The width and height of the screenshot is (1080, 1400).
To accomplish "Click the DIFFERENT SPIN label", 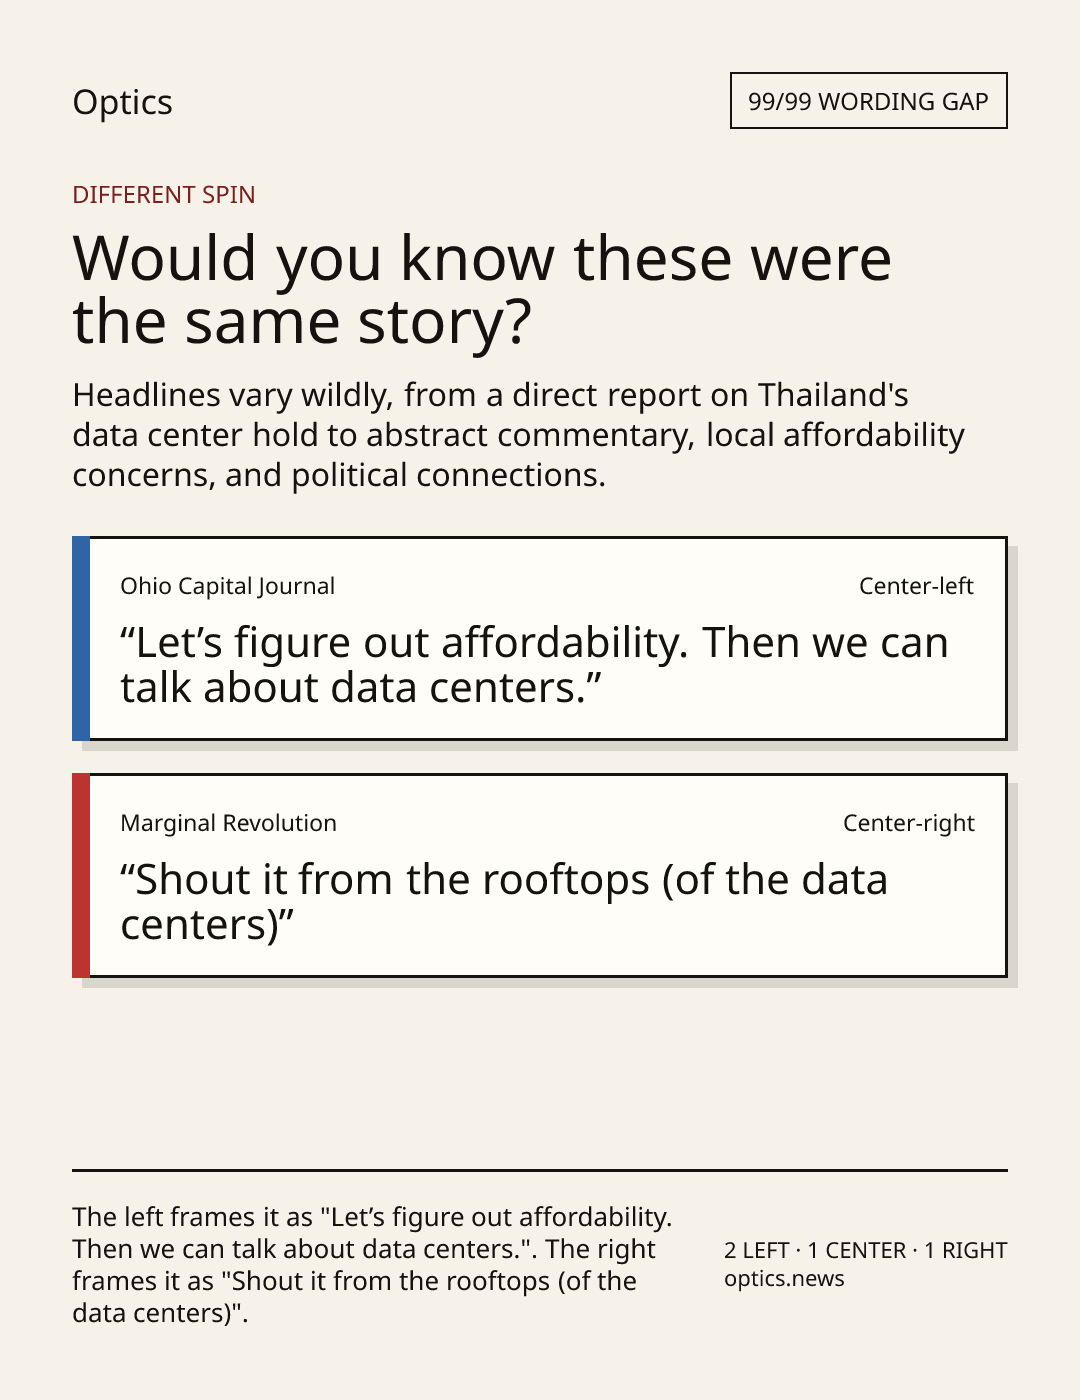I will (164, 194).
